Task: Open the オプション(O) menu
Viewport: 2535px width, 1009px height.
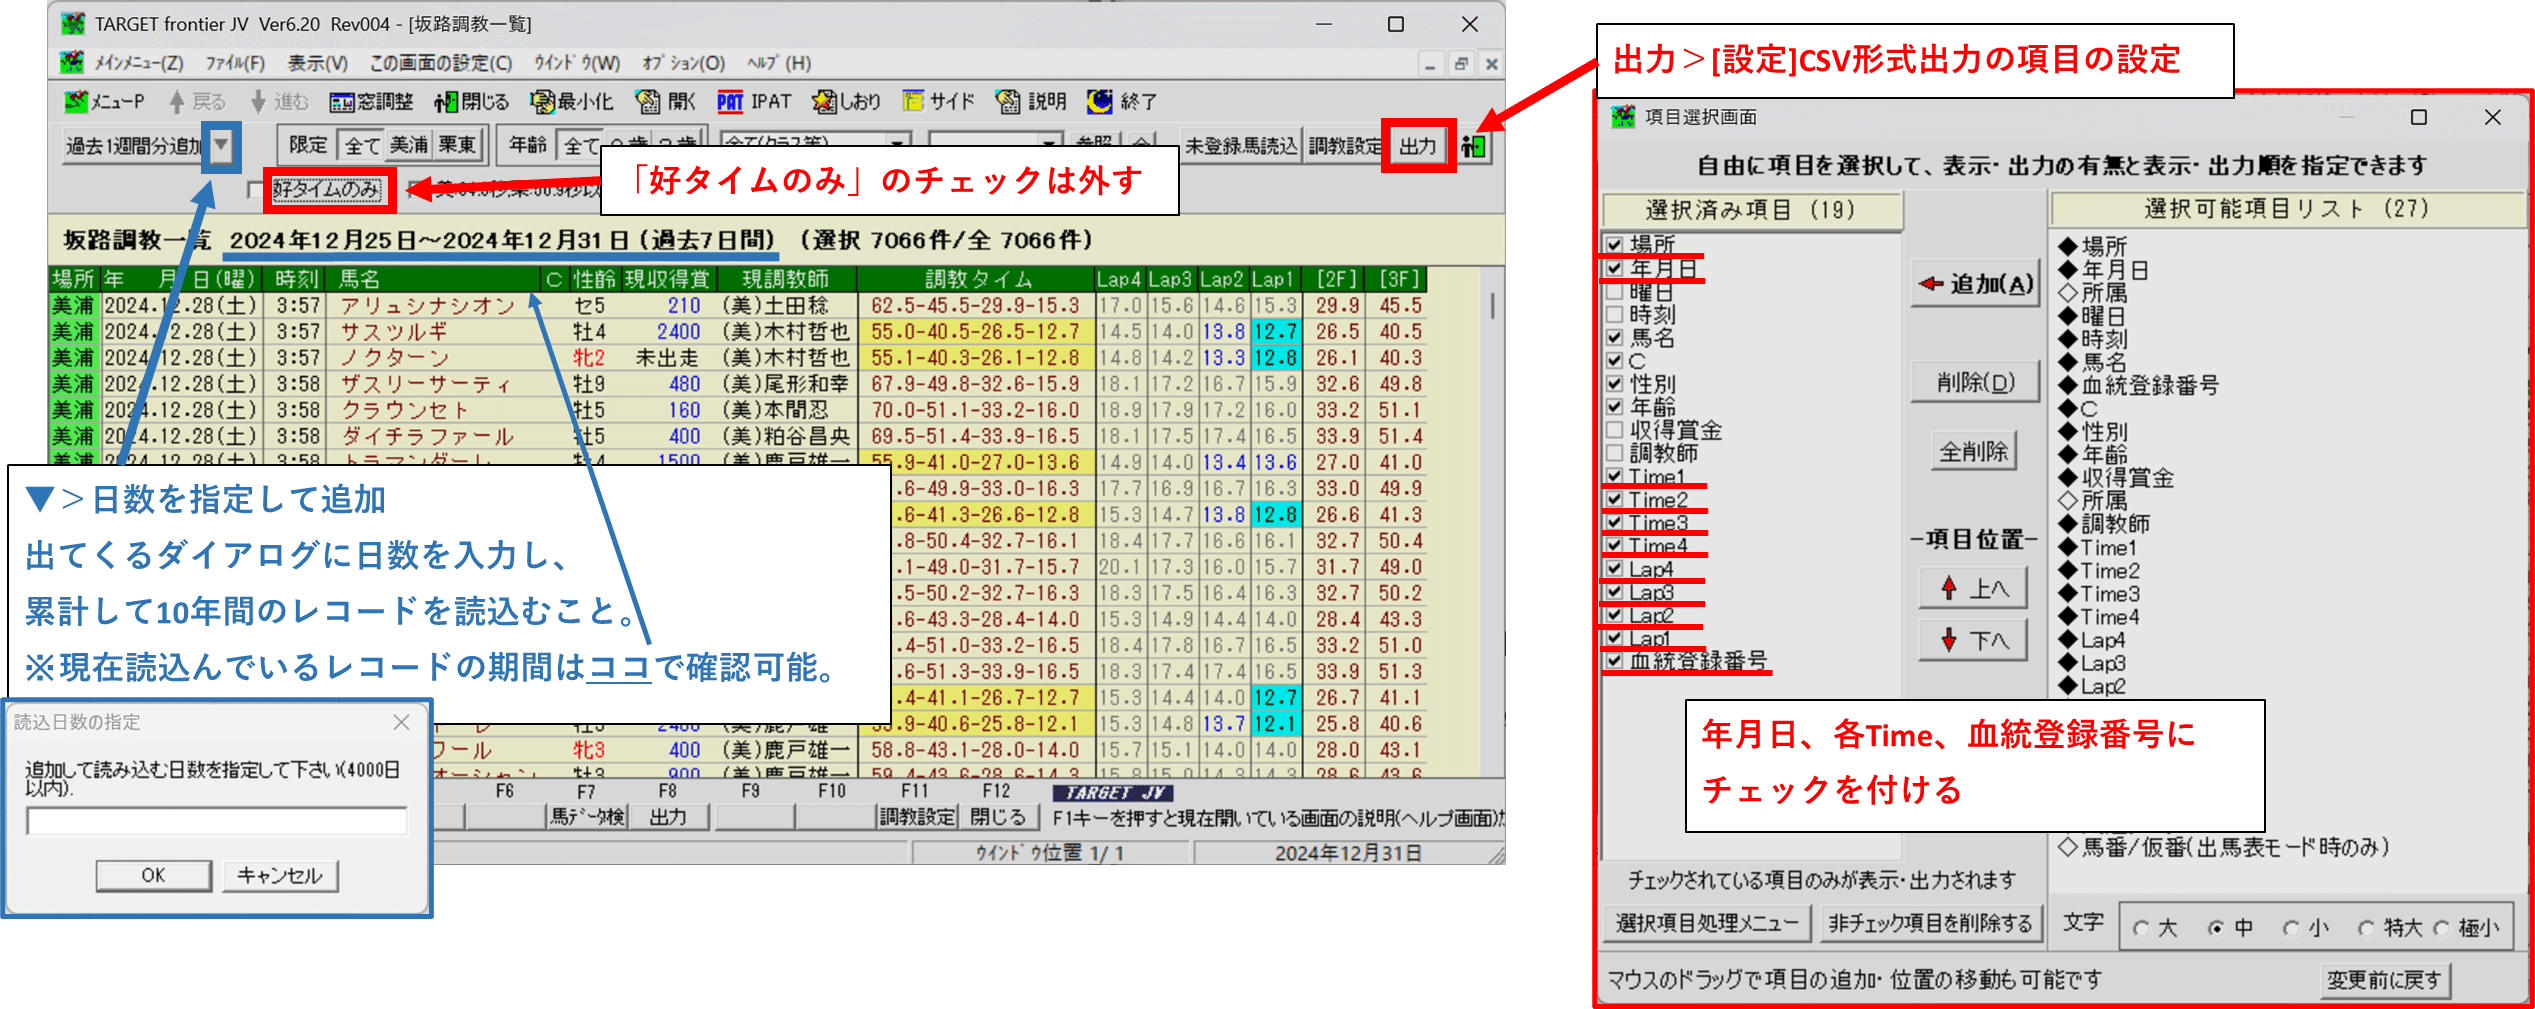Action: point(683,63)
